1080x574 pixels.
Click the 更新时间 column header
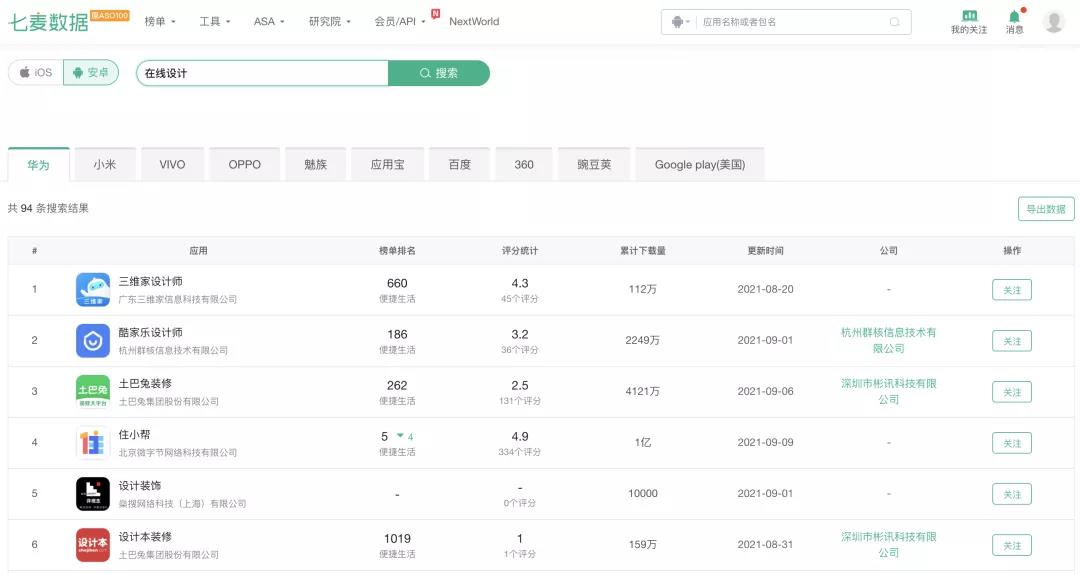(765, 251)
